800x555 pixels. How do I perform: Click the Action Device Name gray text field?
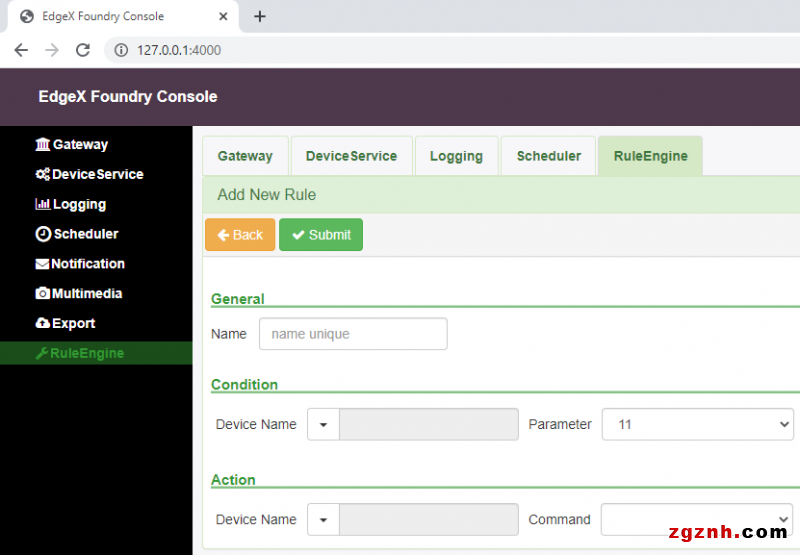point(429,519)
